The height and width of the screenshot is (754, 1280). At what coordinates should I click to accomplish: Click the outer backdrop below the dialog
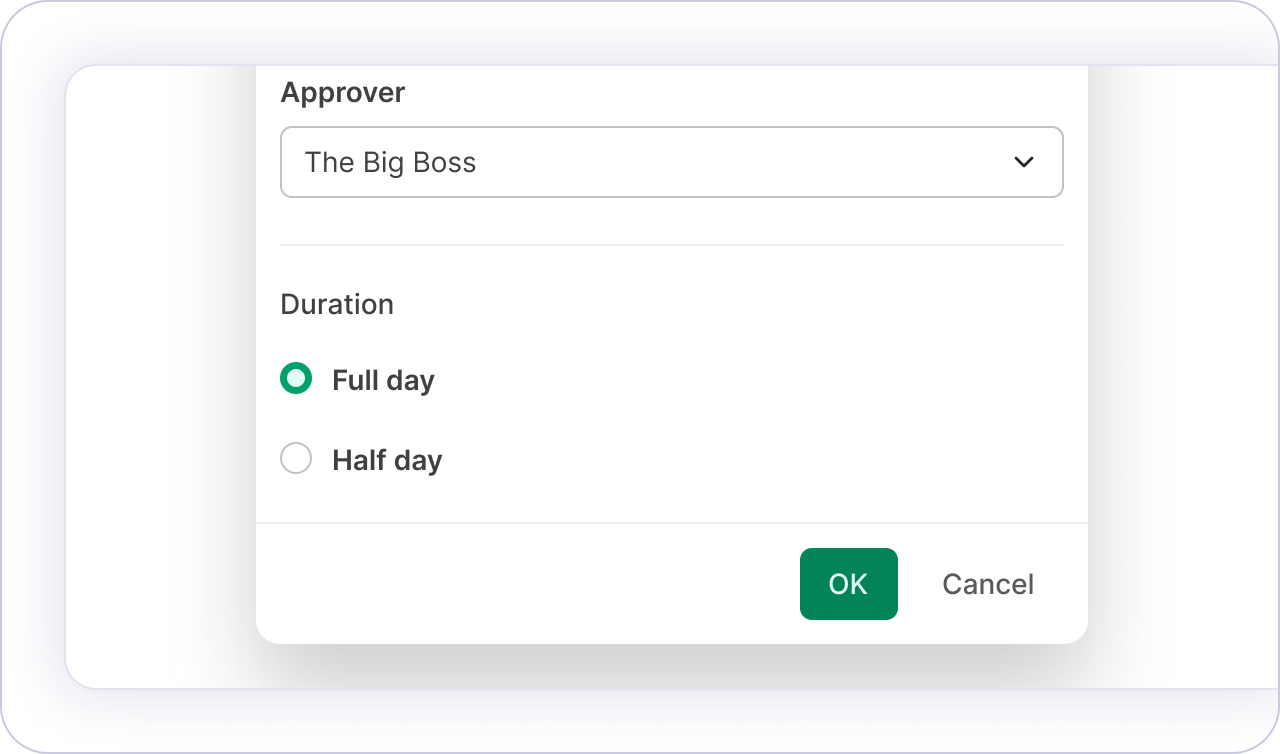640,720
